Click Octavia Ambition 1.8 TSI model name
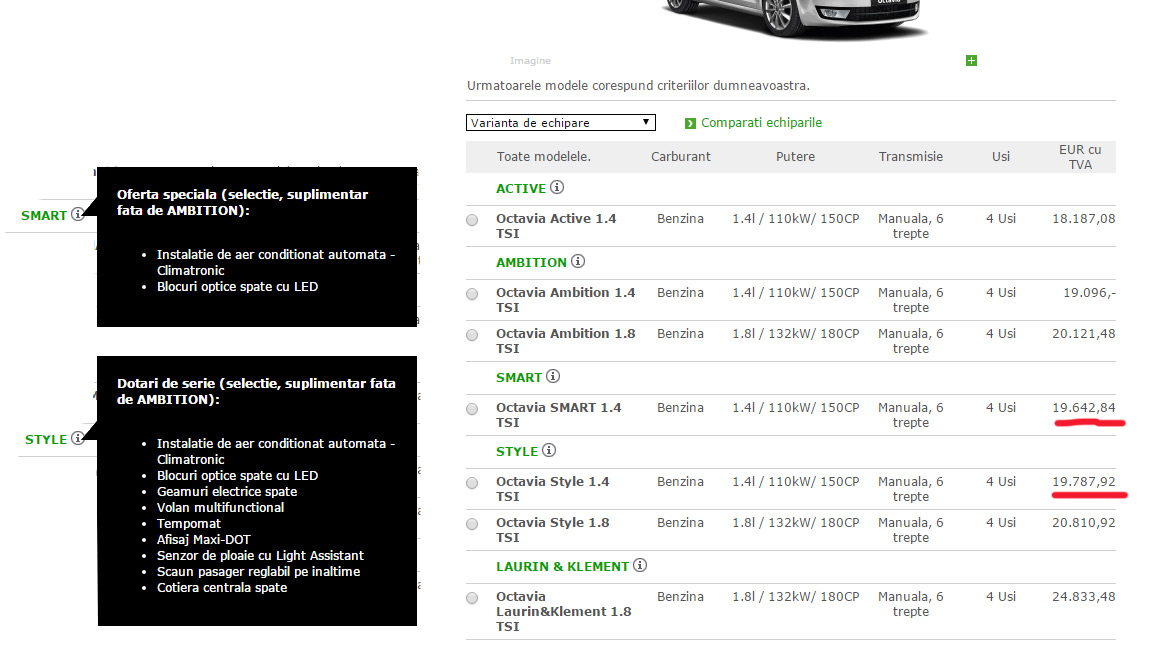This screenshot has width=1150, height=670. [x=565, y=341]
